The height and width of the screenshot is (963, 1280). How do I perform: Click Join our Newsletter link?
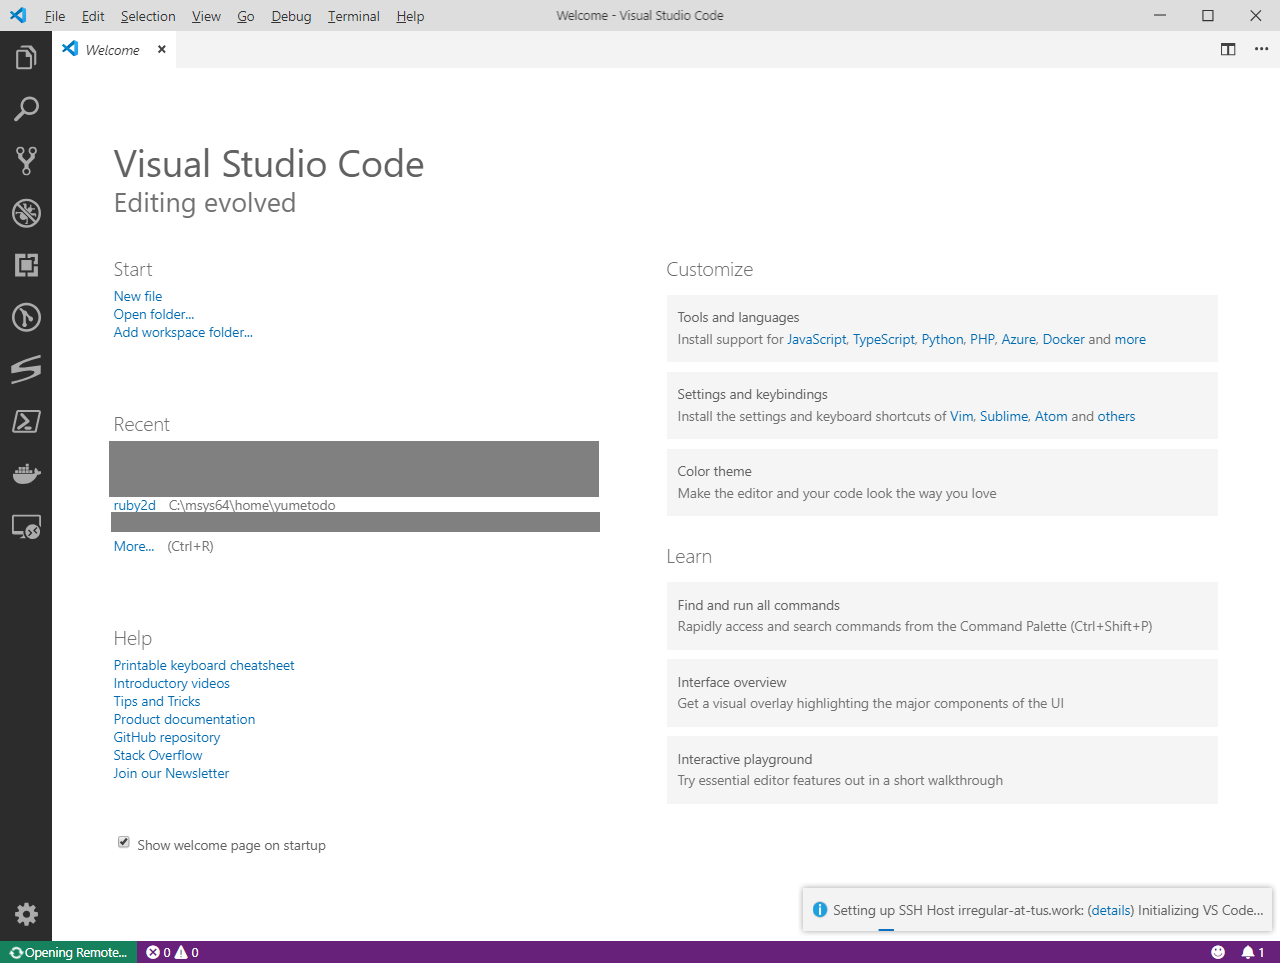171,773
